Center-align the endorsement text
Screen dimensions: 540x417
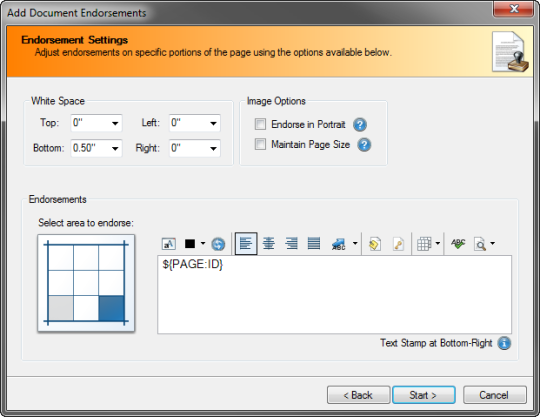click(x=269, y=244)
